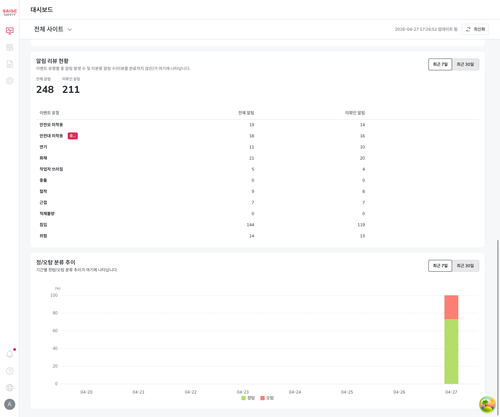This screenshot has width=500, height=417.
Task: Click the total value 19 in table
Action: coord(252,125)
